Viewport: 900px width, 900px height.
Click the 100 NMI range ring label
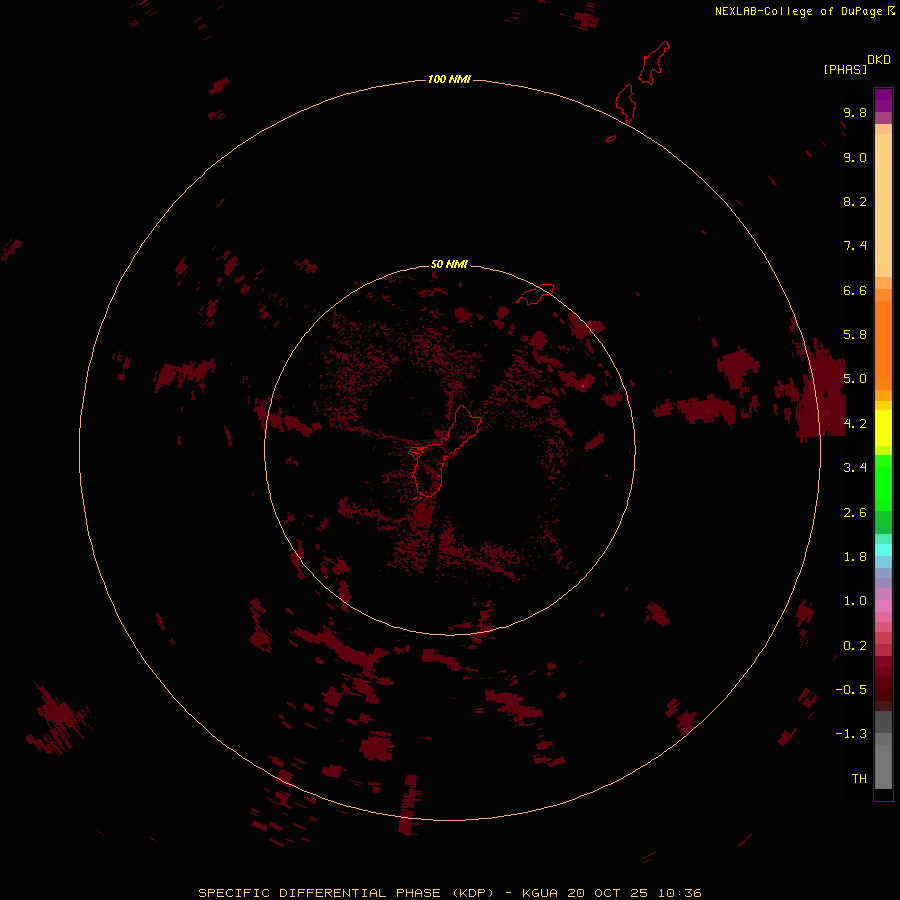point(449,79)
